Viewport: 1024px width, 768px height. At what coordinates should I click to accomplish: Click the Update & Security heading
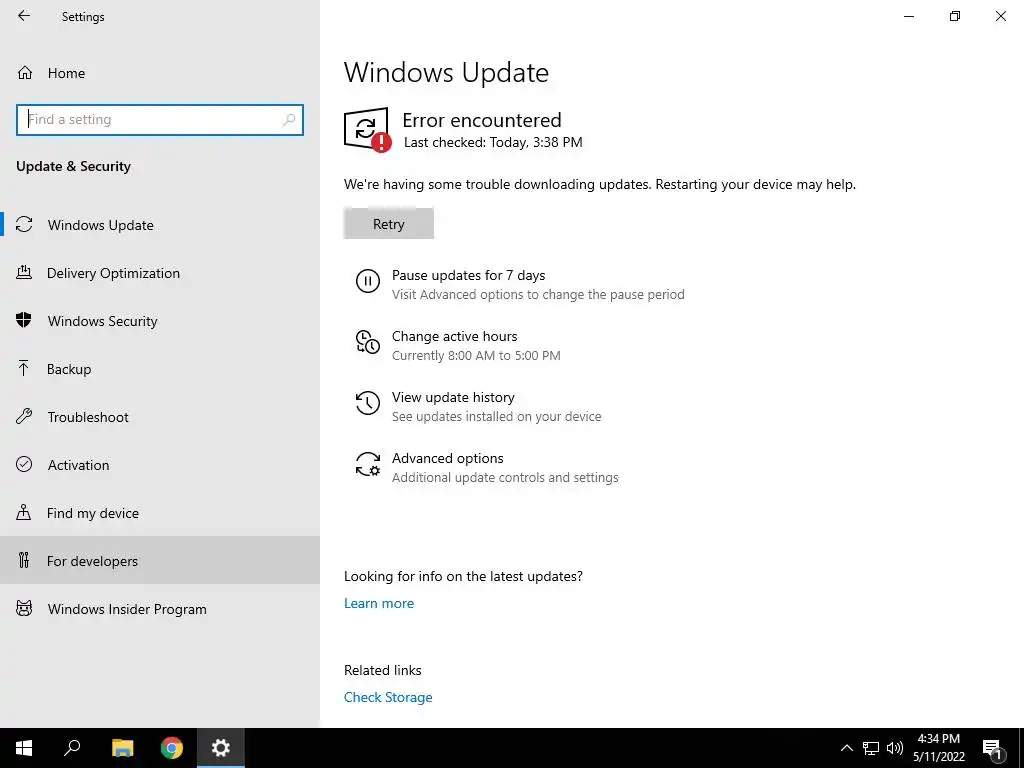pyautogui.click(x=73, y=166)
